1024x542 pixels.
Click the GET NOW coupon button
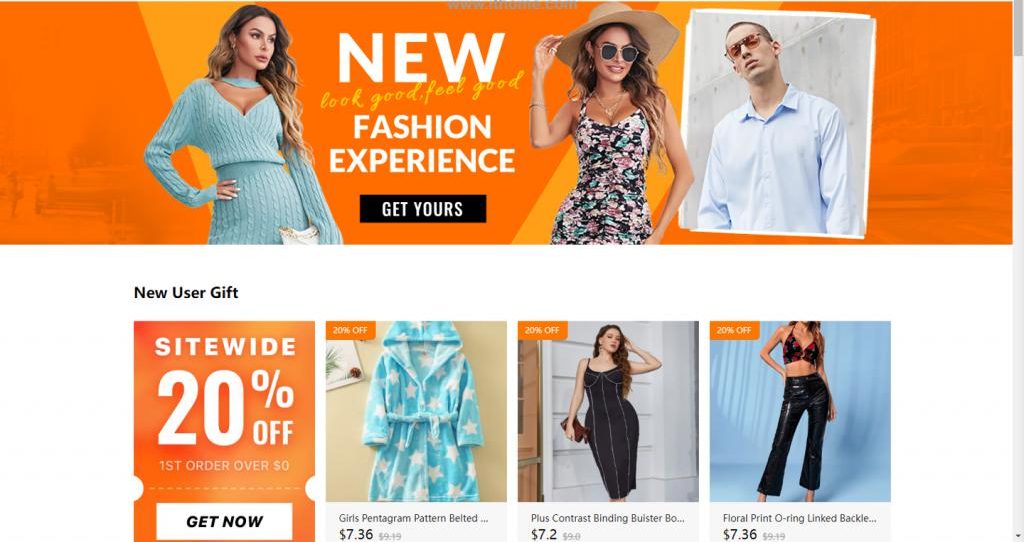click(x=224, y=521)
